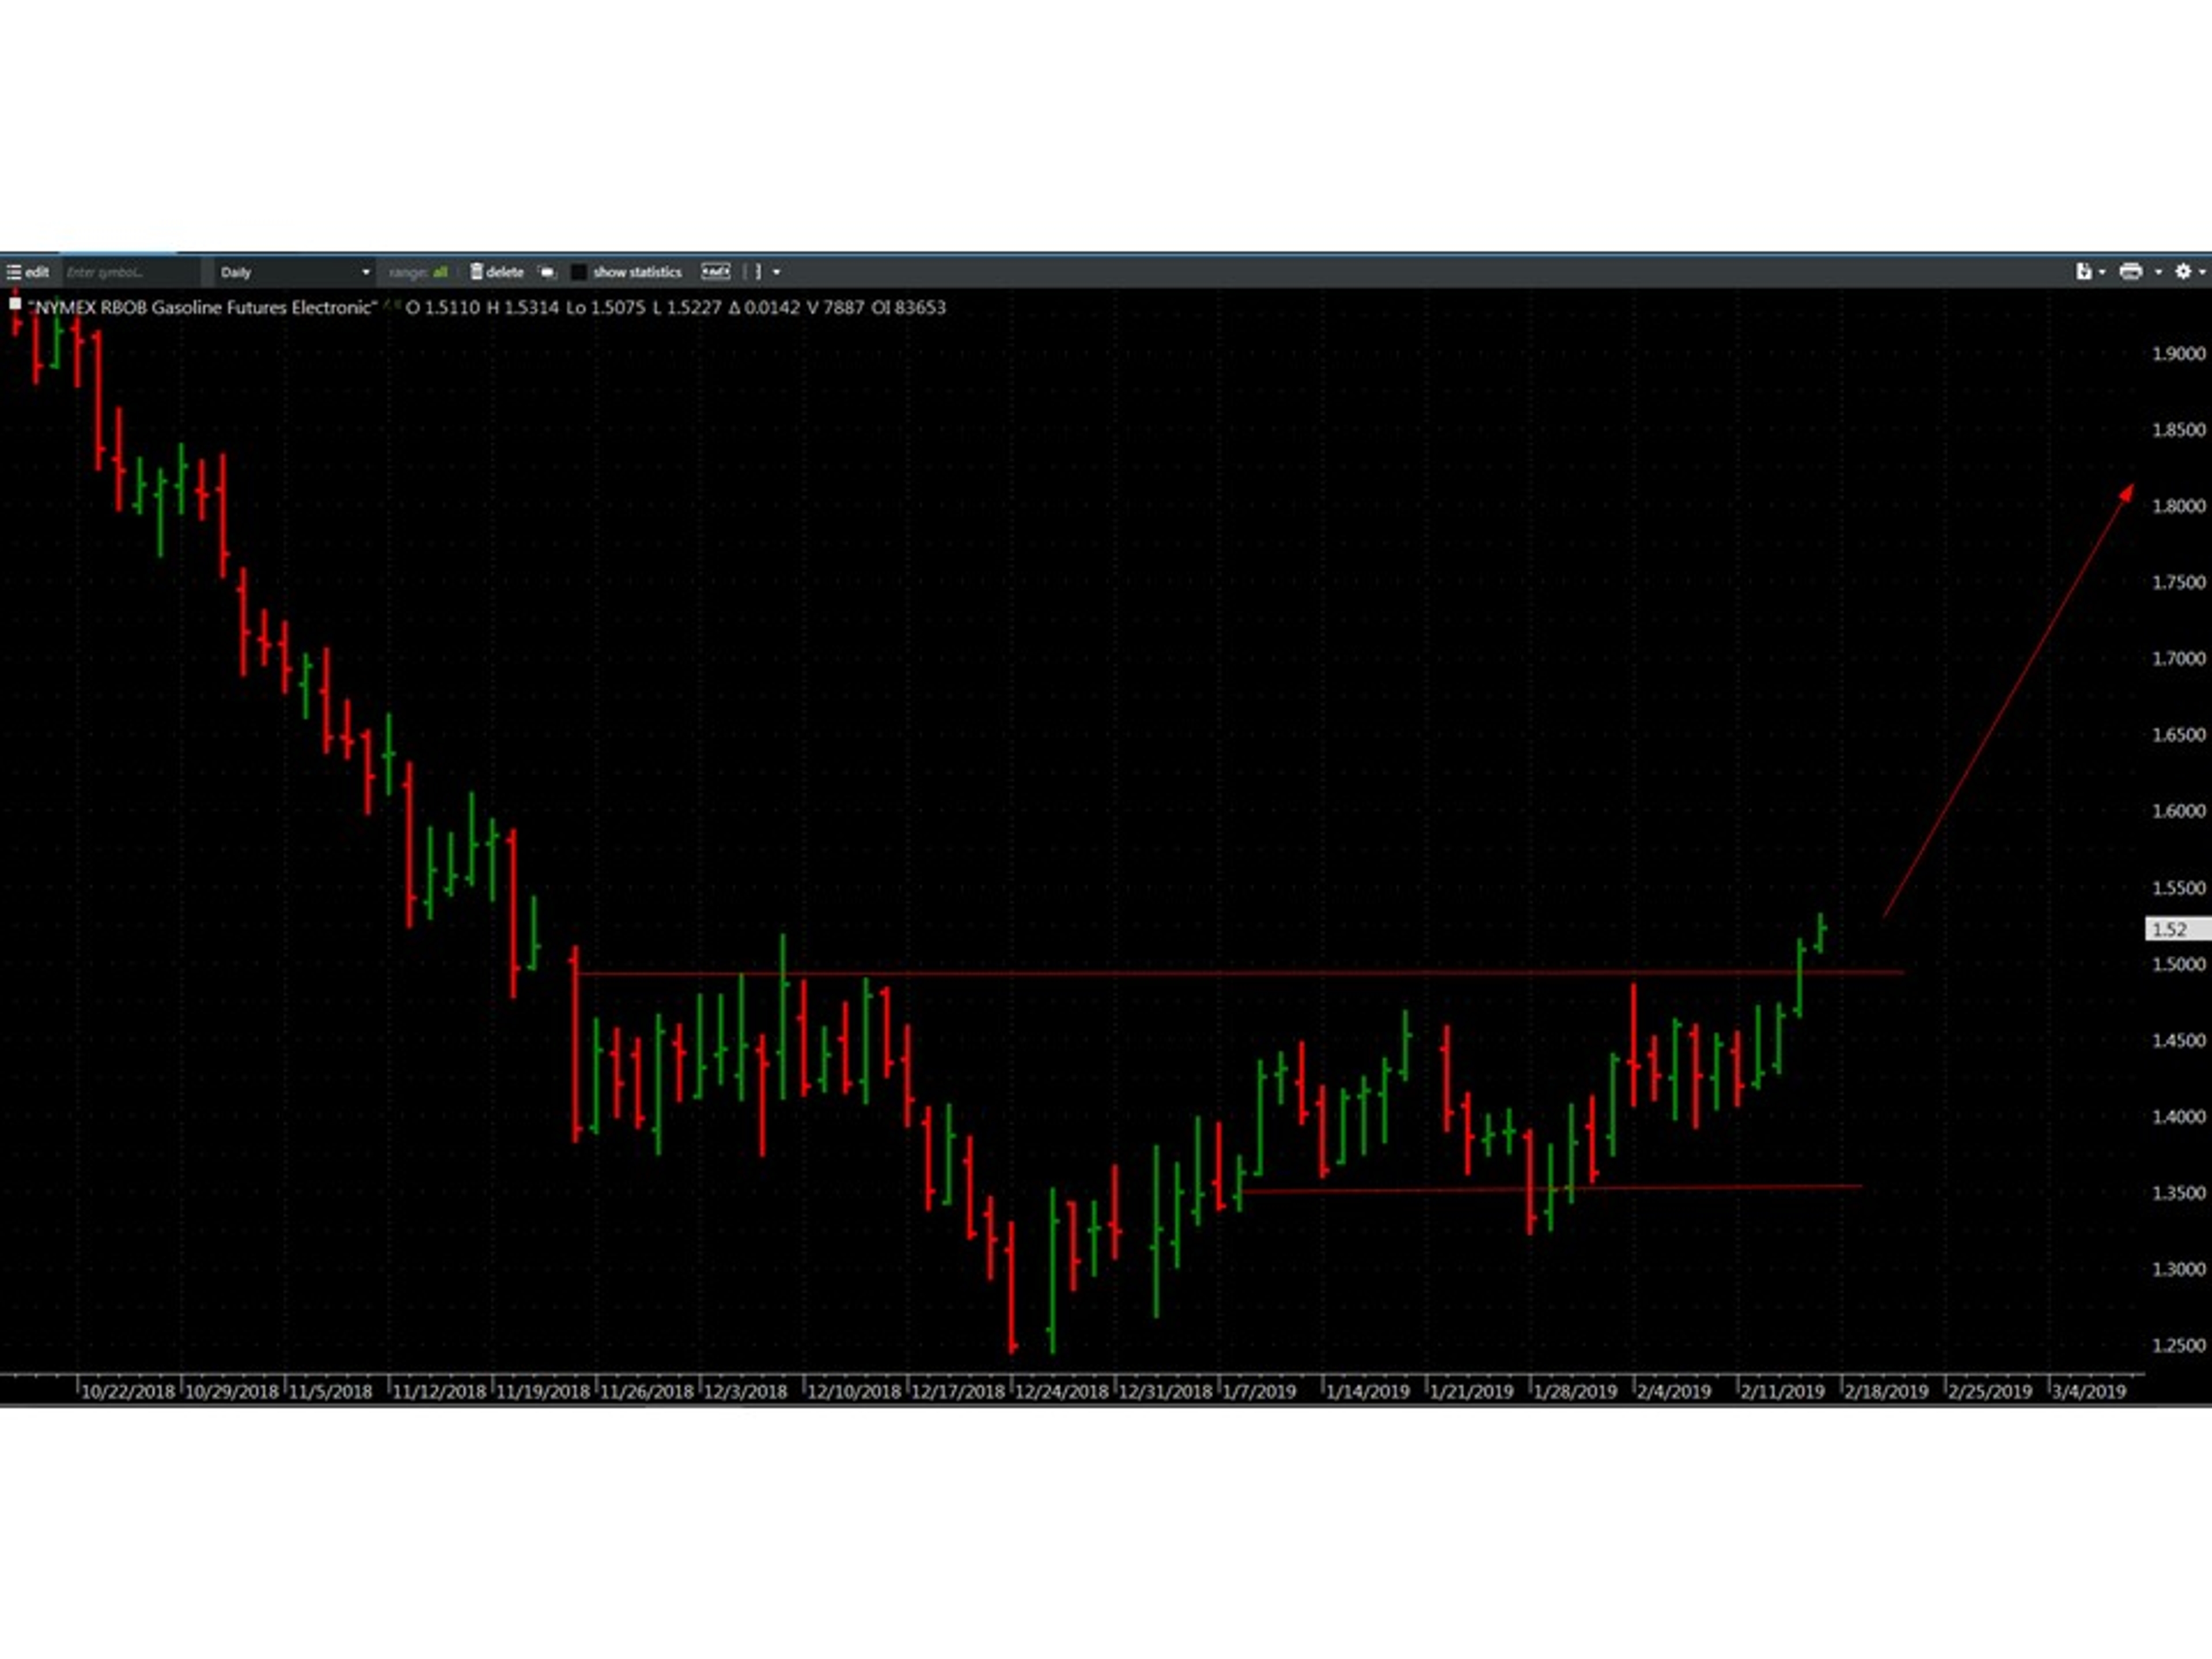Click the lower red support line near 1.3500
This screenshot has width=2212, height=1659.
1552,1189
